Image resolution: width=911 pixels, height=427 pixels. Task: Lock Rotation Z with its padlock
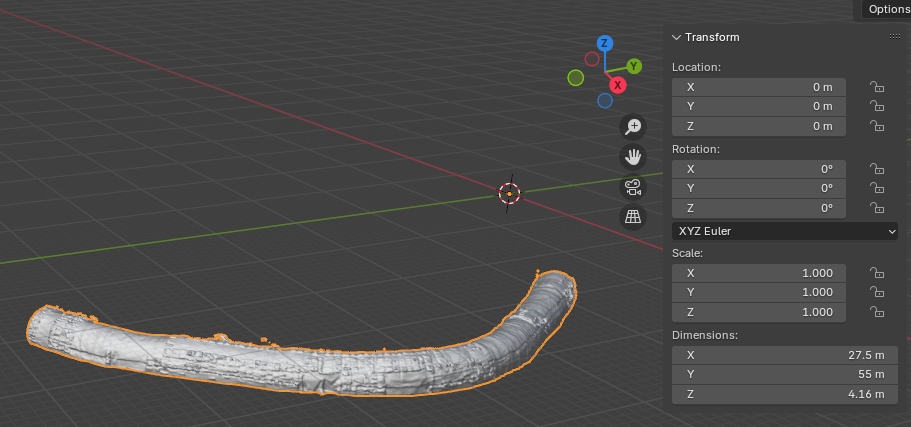[876, 208]
